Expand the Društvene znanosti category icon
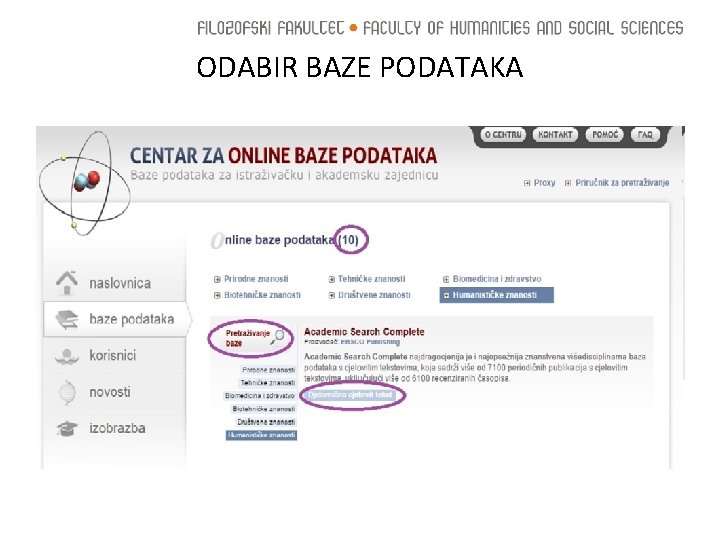This screenshot has height=540, width=720. [332, 295]
